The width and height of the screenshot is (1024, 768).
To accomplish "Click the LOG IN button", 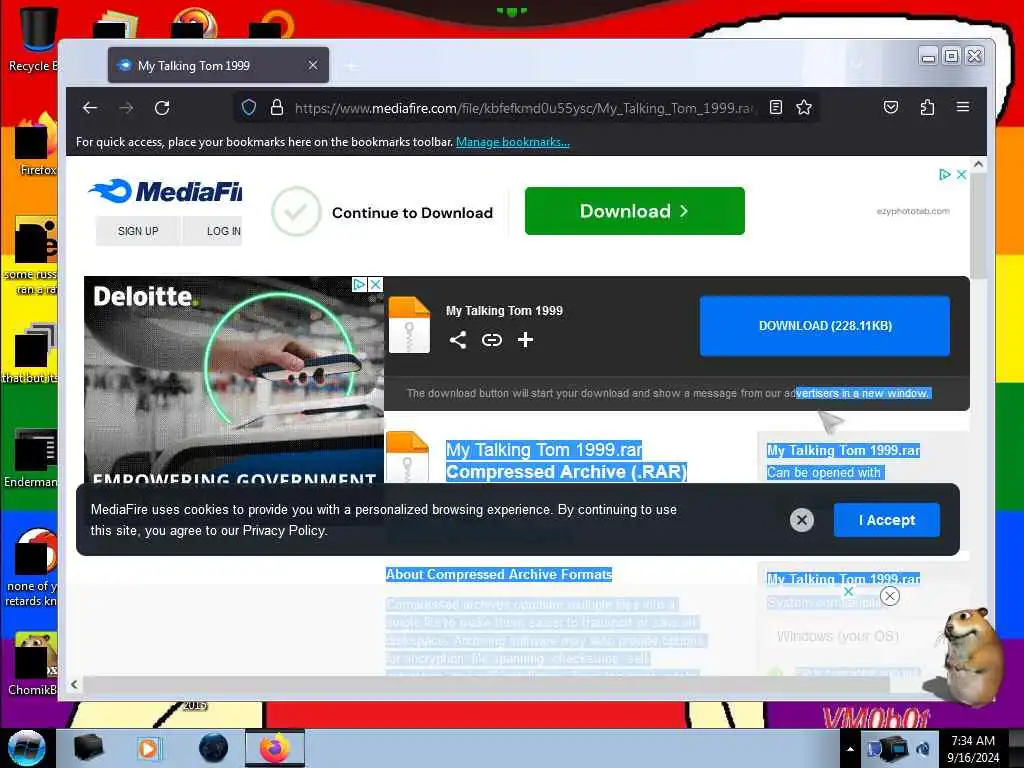I will [213, 231].
